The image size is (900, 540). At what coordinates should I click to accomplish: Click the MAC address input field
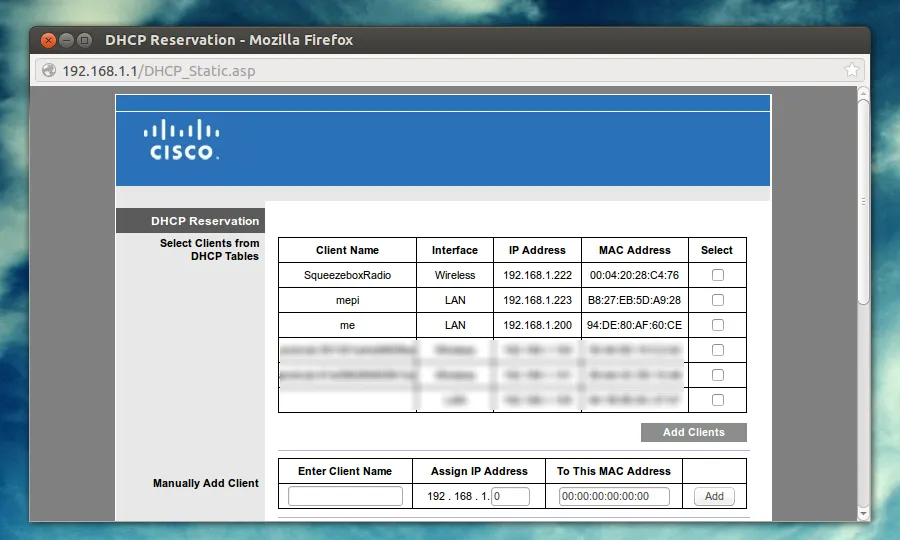pos(614,496)
